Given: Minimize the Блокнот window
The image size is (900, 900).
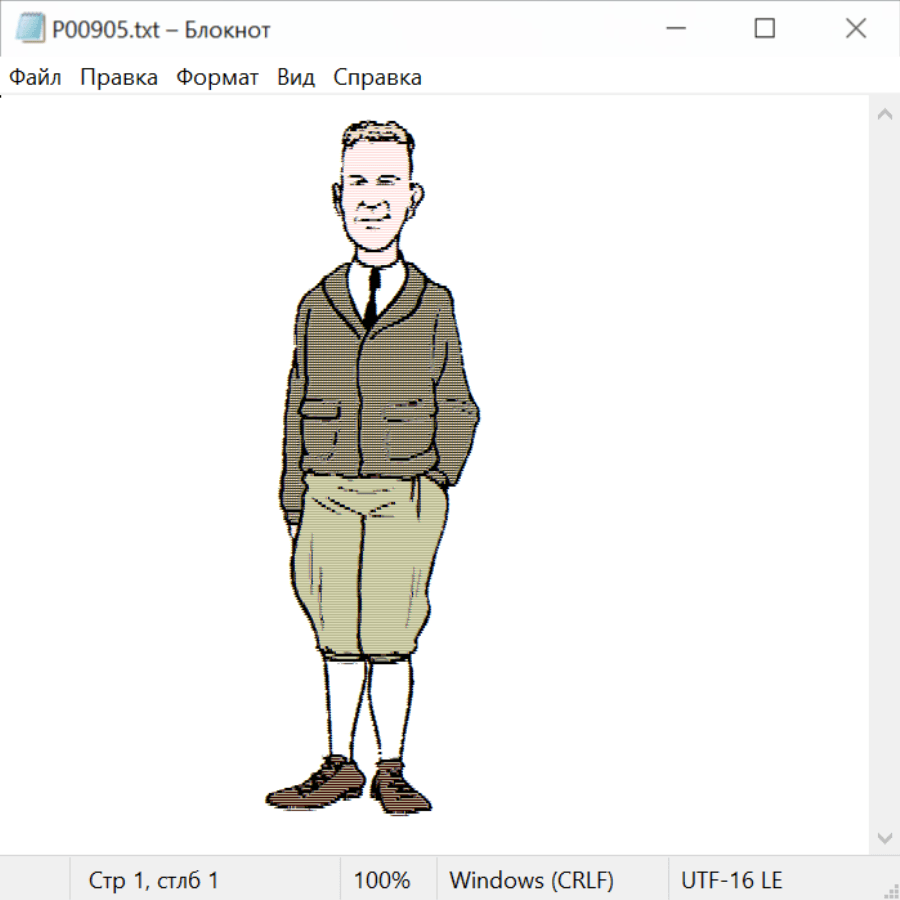Looking at the screenshot, I should coord(673,29).
